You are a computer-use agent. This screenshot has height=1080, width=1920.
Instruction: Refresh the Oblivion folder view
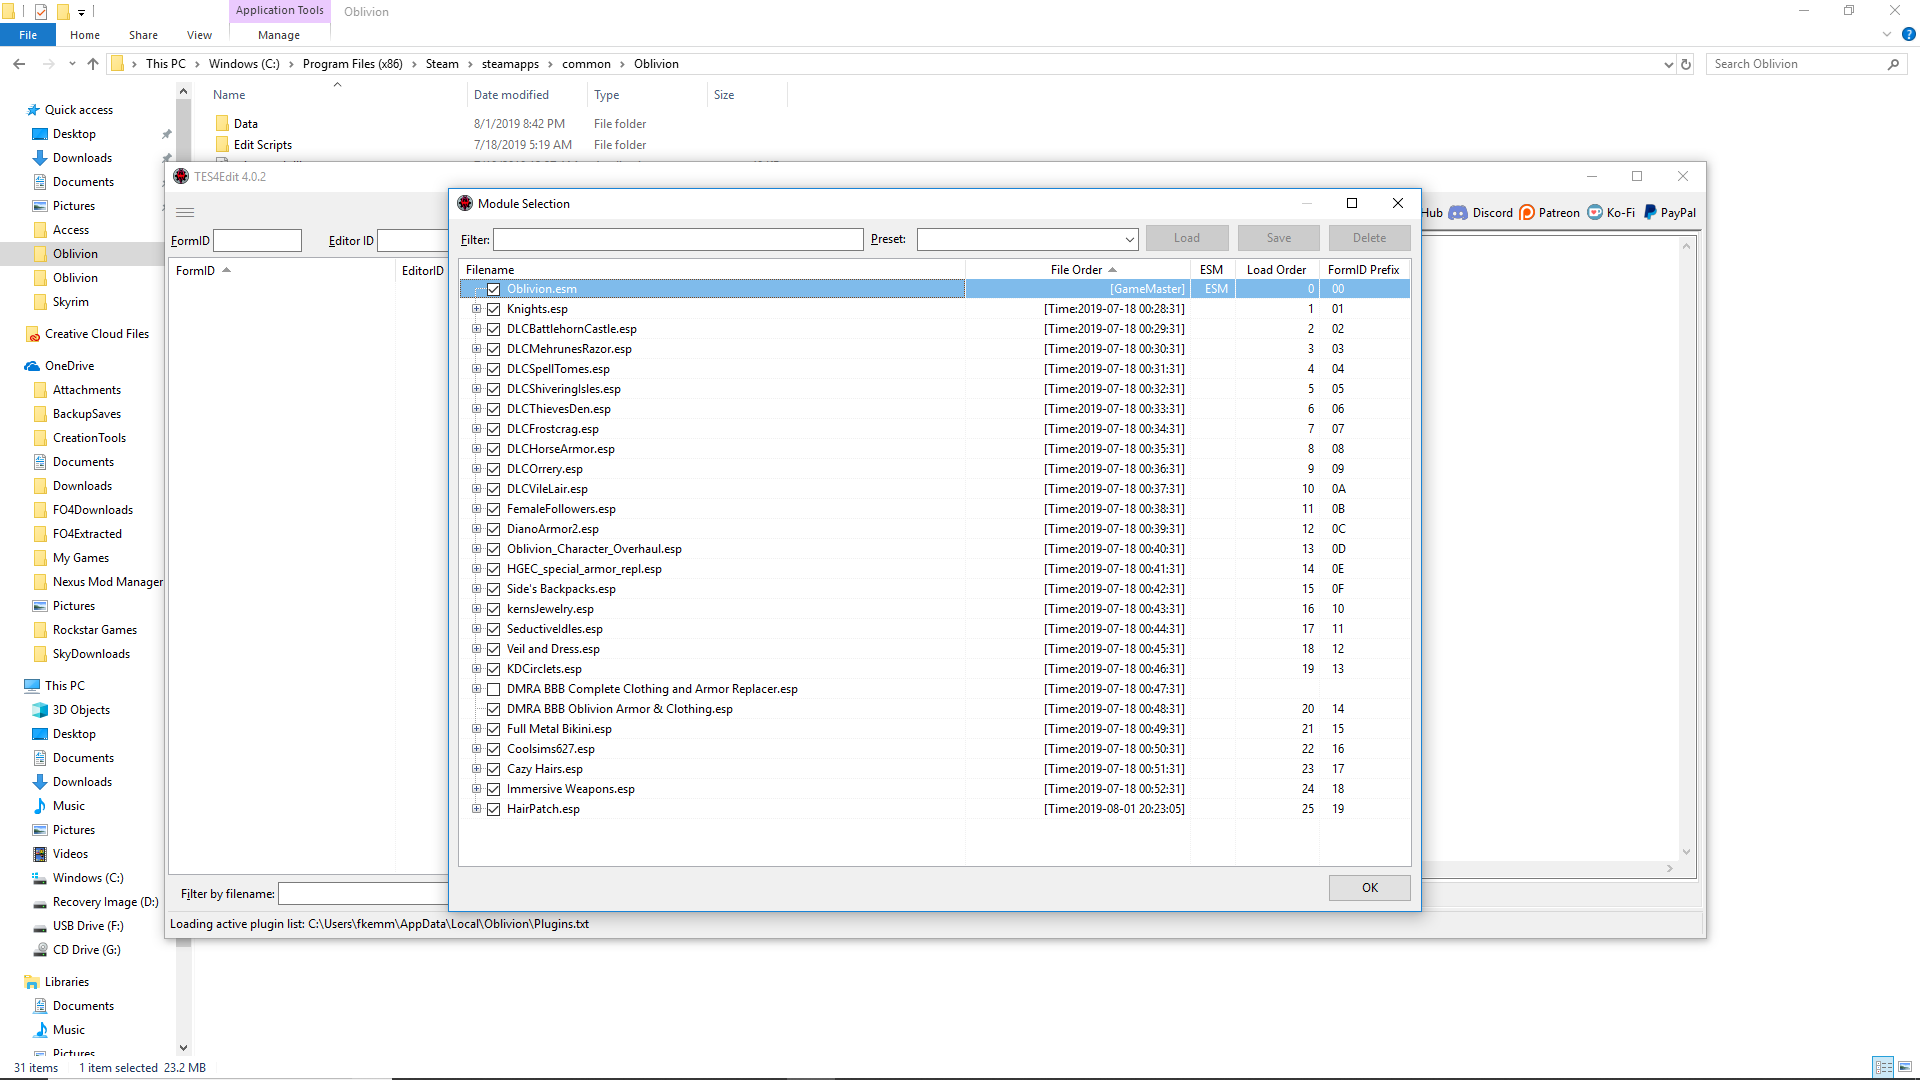(x=1686, y=64)
